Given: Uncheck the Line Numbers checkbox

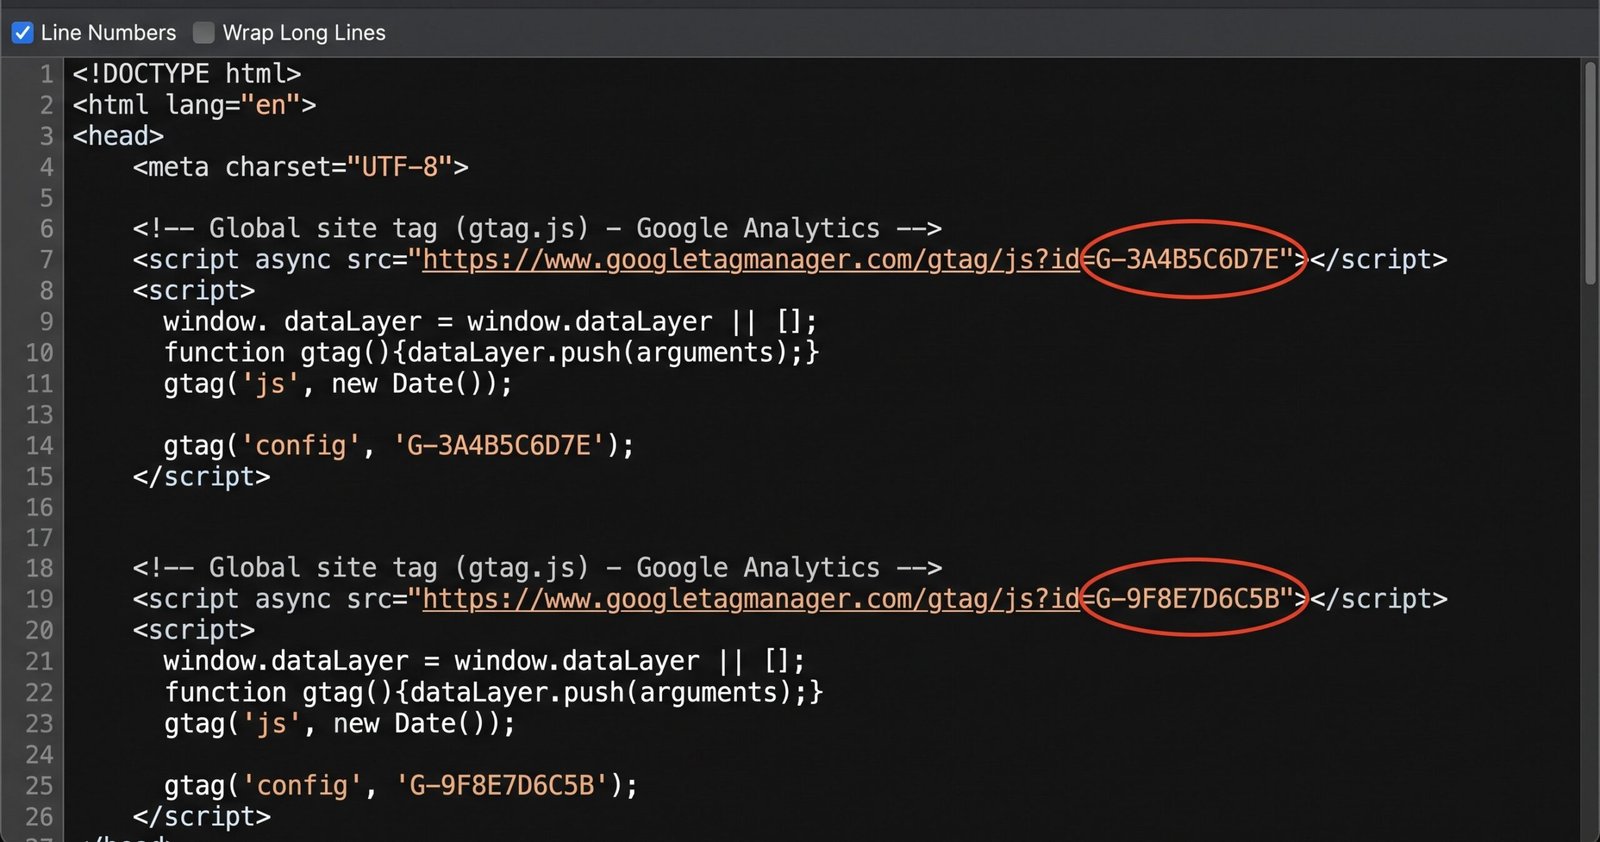Looking at the screenshot, I should pos(22,33).
